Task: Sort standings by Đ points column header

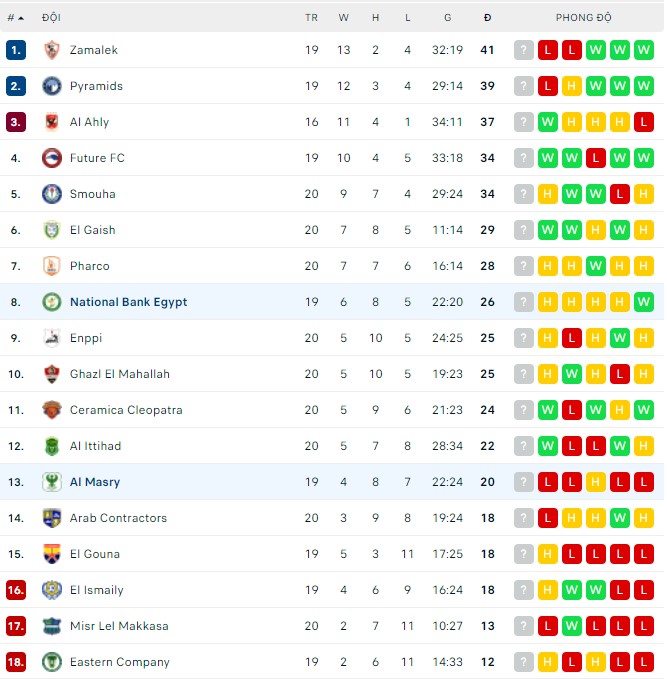Action: pyautogui.click(x=487, y=18)
